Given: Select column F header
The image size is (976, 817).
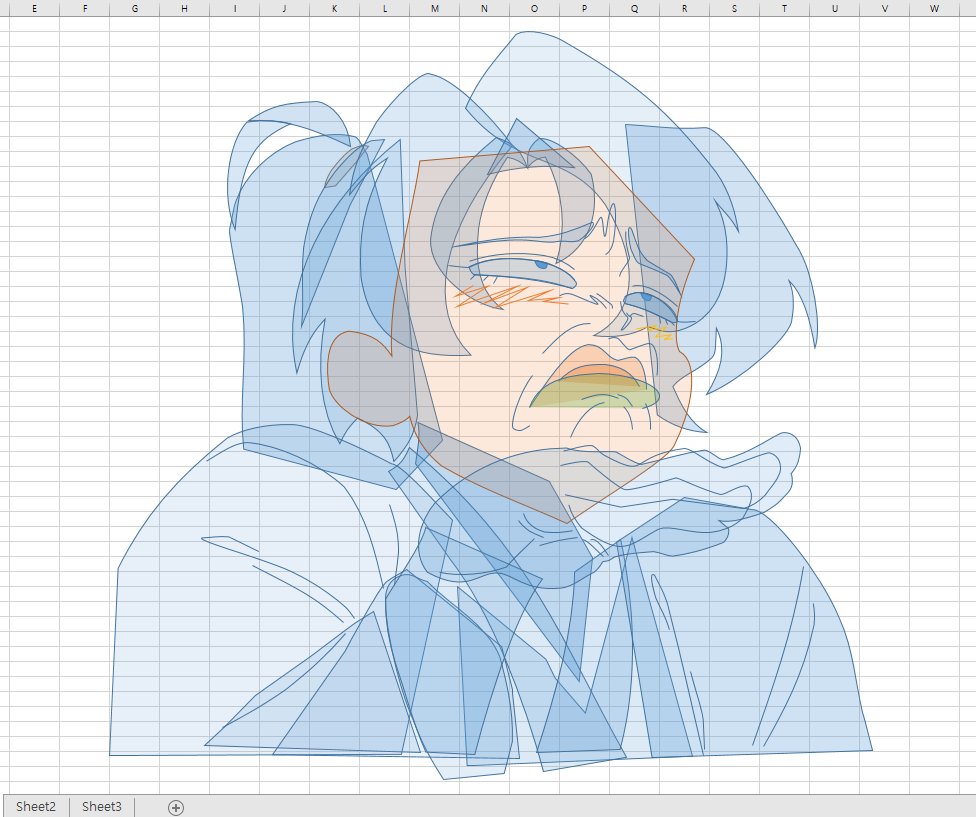Looking at the screenshot, I should coord(85,8).
